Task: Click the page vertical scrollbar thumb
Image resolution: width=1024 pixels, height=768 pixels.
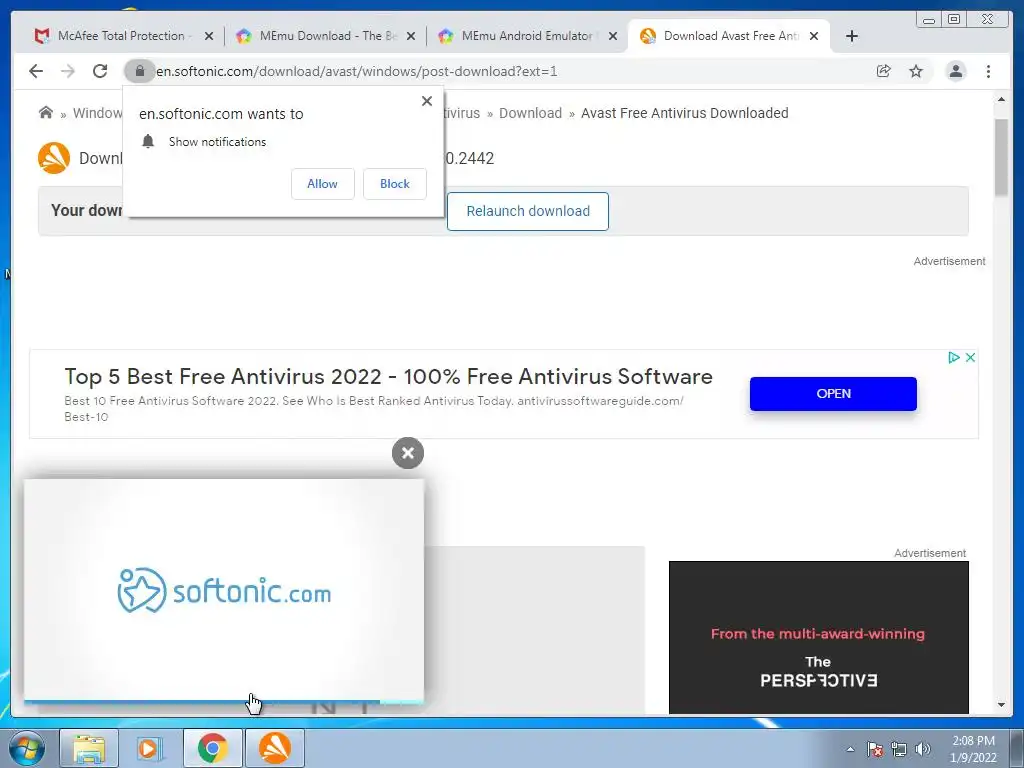Action: [1001, 157]
